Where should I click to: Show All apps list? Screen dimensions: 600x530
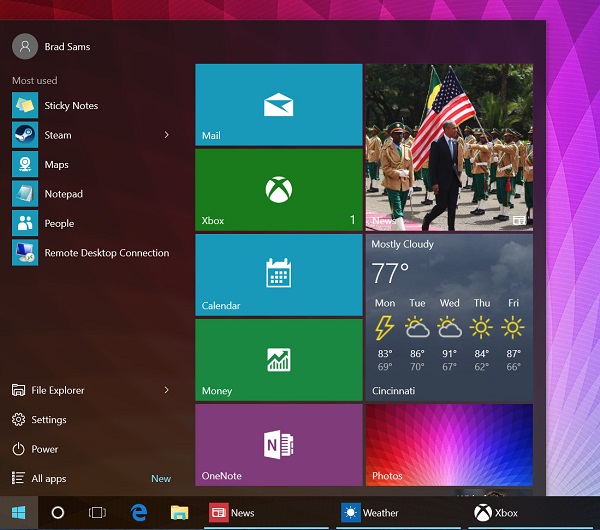click(x=48, y=478)
